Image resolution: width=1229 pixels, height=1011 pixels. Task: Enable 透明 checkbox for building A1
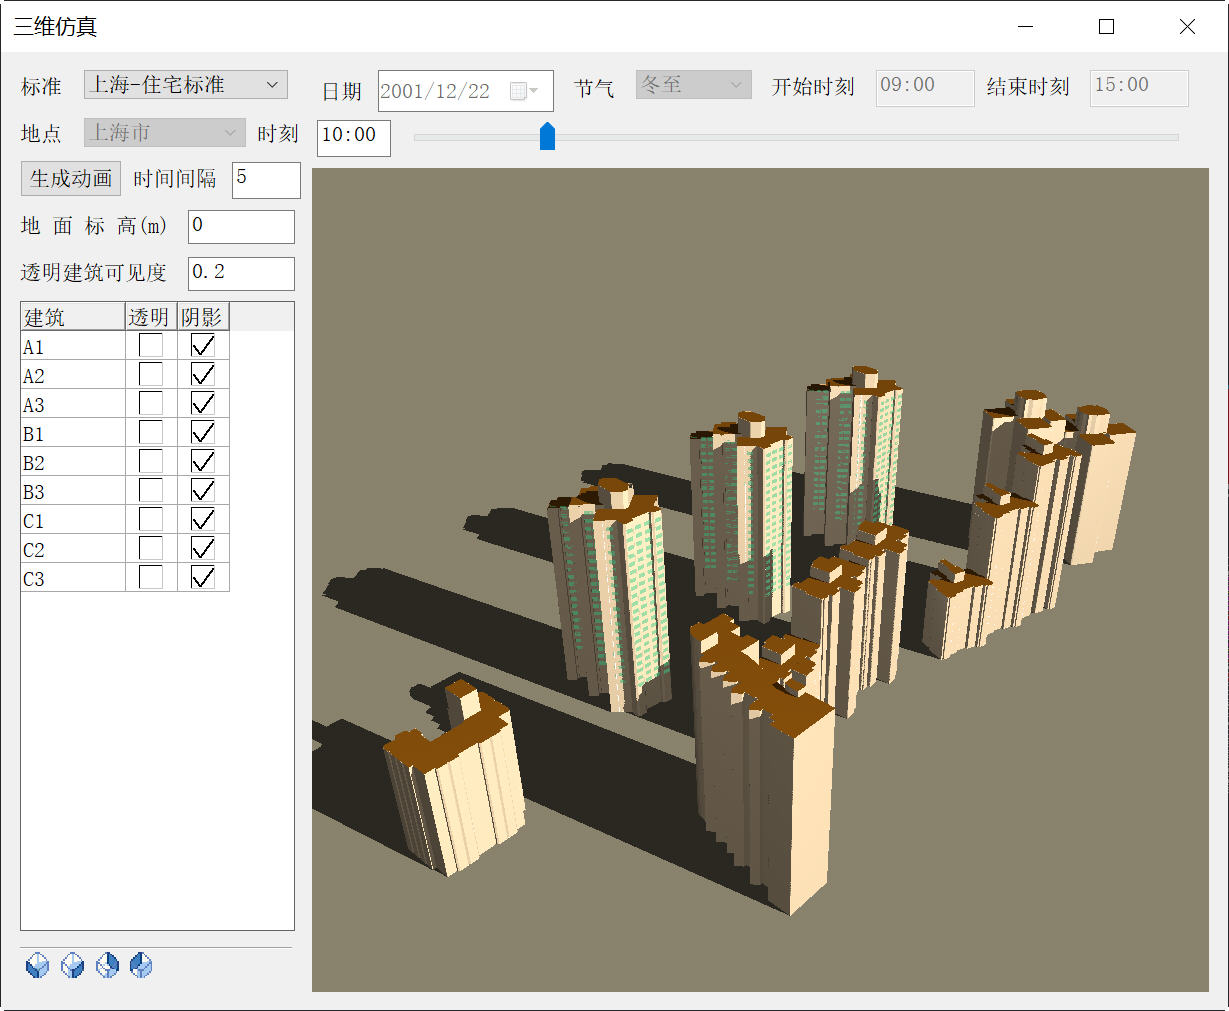coord(151,346)
